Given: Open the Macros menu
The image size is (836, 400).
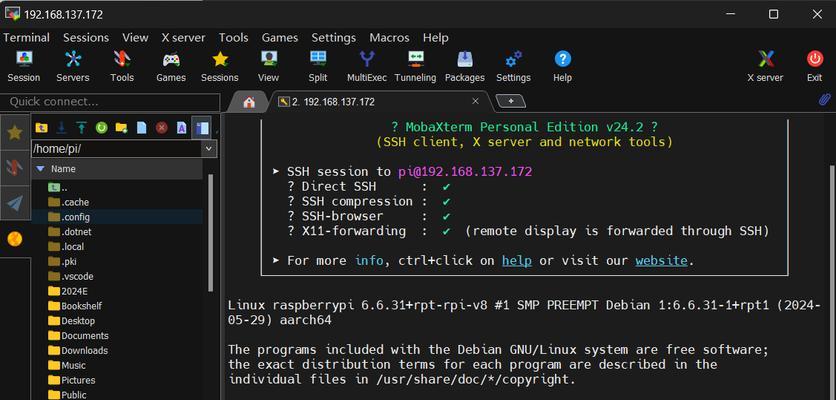Looking at the screenshot, I should click(389, 38).
